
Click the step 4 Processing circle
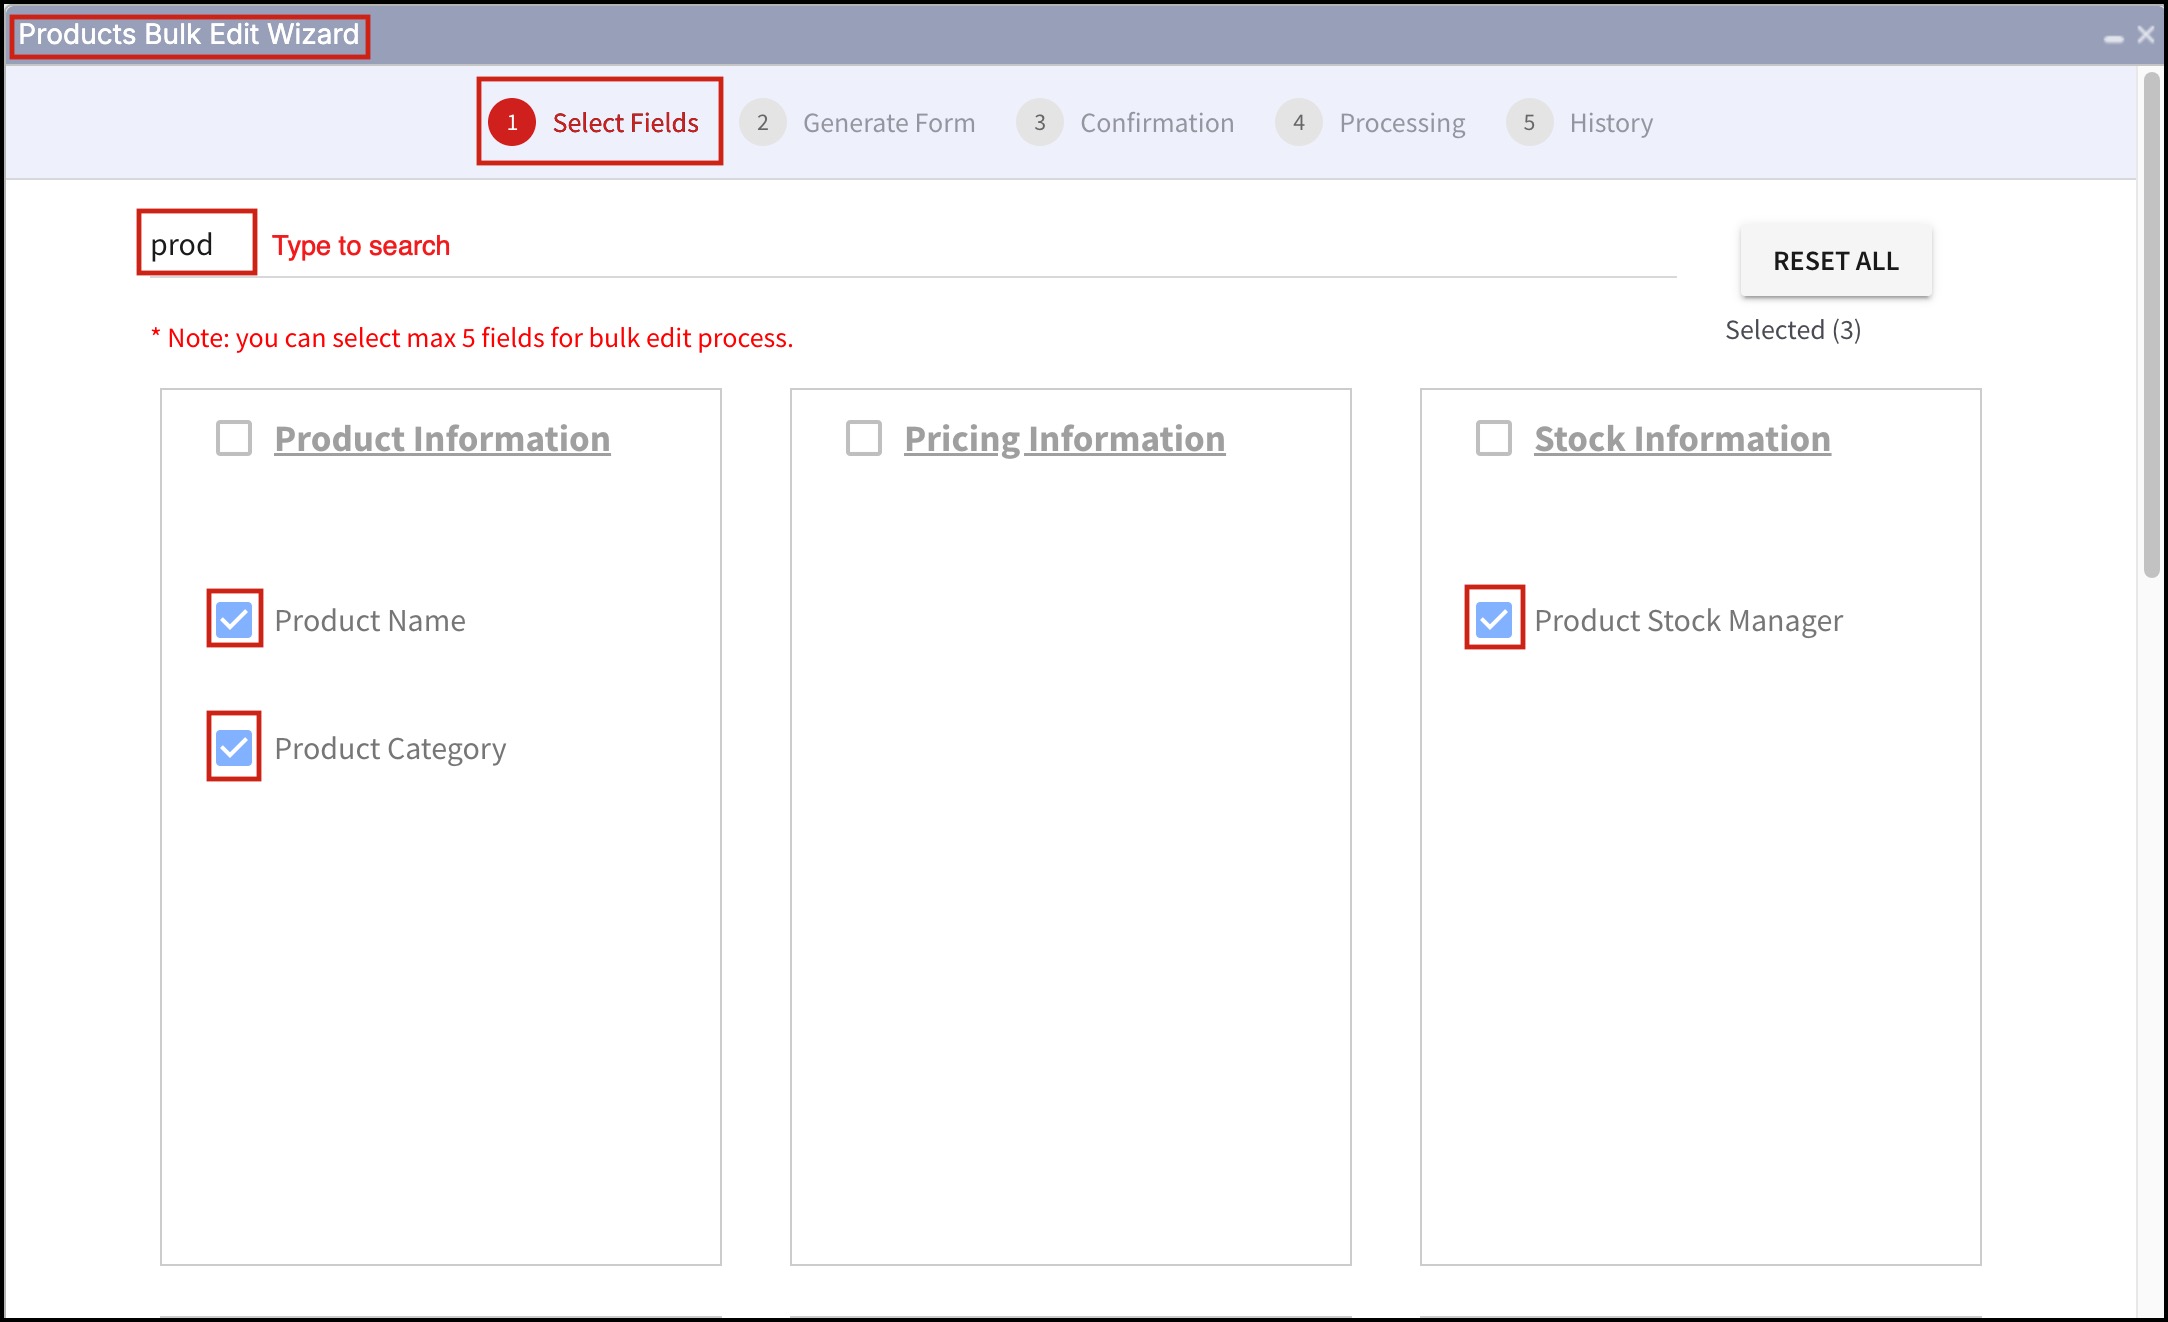[1298, 122]
